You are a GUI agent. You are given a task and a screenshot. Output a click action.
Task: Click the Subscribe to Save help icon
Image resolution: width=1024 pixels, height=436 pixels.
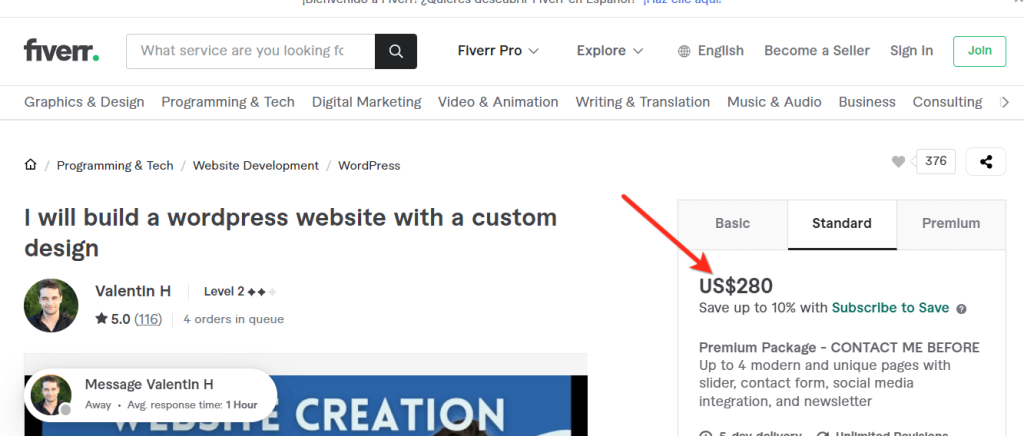tap(961, 309)
